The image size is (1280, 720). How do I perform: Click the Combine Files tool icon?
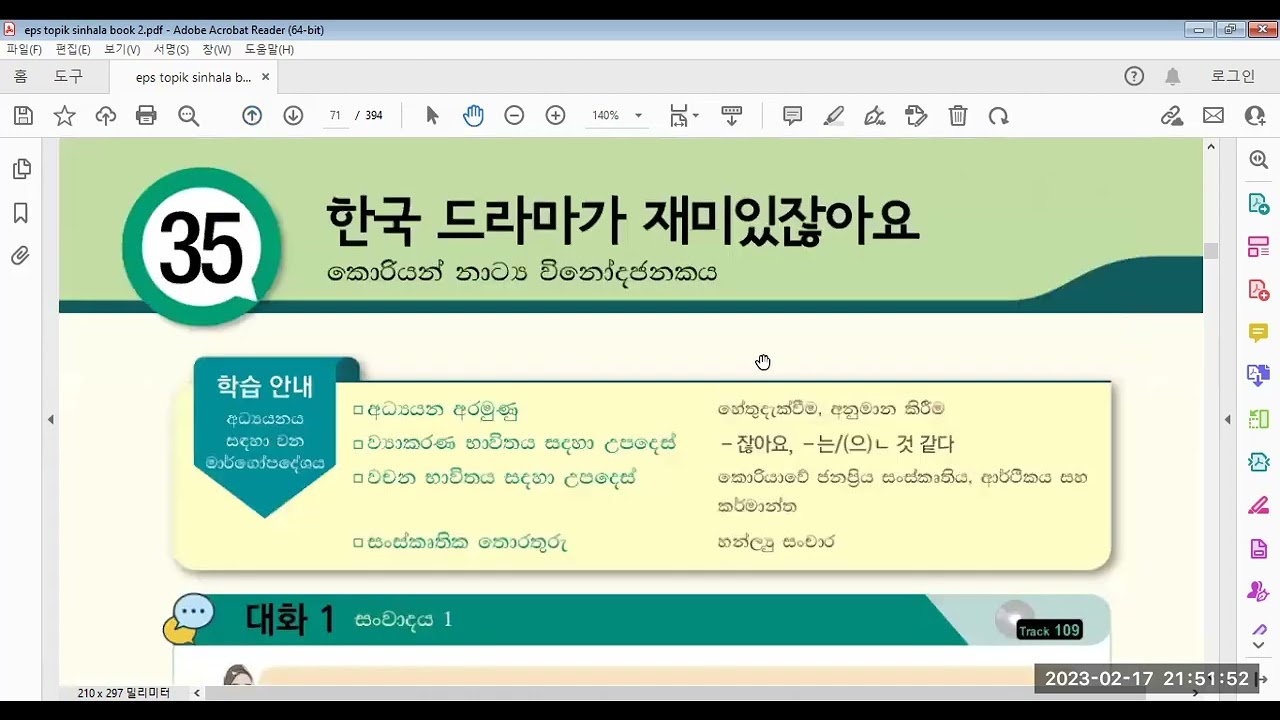pos(1259,376)
